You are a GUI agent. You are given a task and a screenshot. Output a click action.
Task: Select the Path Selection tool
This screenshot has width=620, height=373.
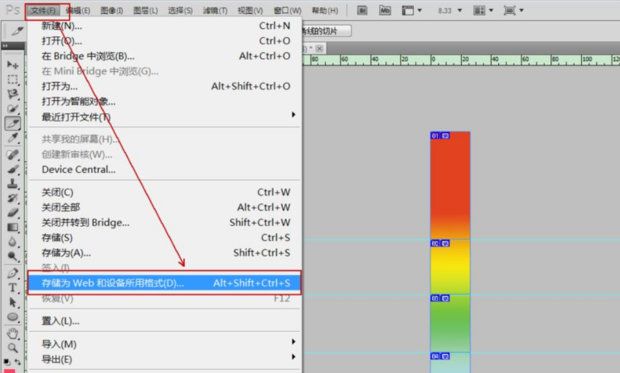[x=13, y=303]
